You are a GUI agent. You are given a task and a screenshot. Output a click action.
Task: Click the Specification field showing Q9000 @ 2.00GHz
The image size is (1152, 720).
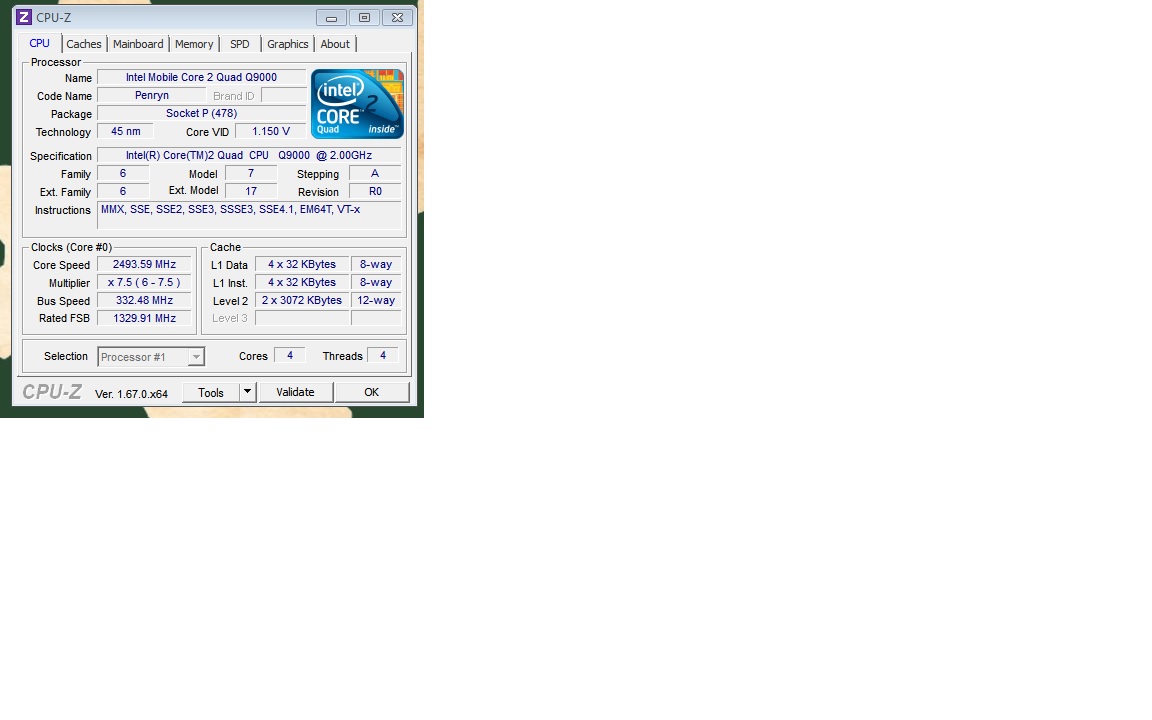[249, 155]
